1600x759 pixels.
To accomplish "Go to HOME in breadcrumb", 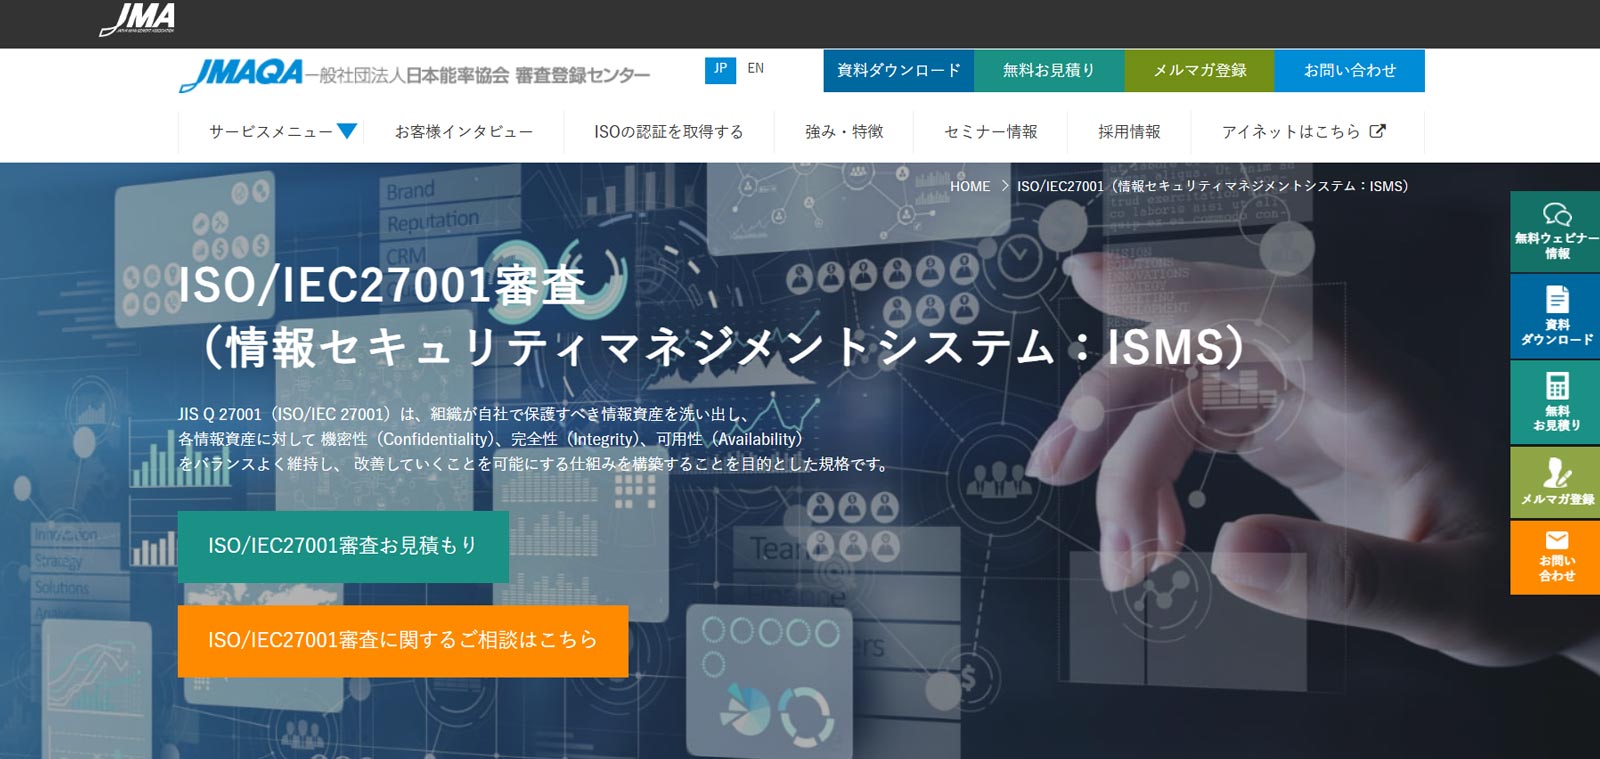I will tap(970, 186).
